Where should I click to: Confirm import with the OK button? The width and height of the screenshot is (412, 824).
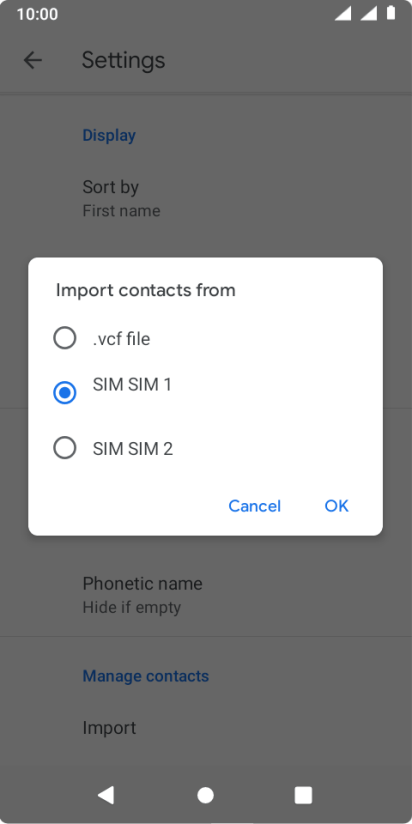tap(336, 506)
